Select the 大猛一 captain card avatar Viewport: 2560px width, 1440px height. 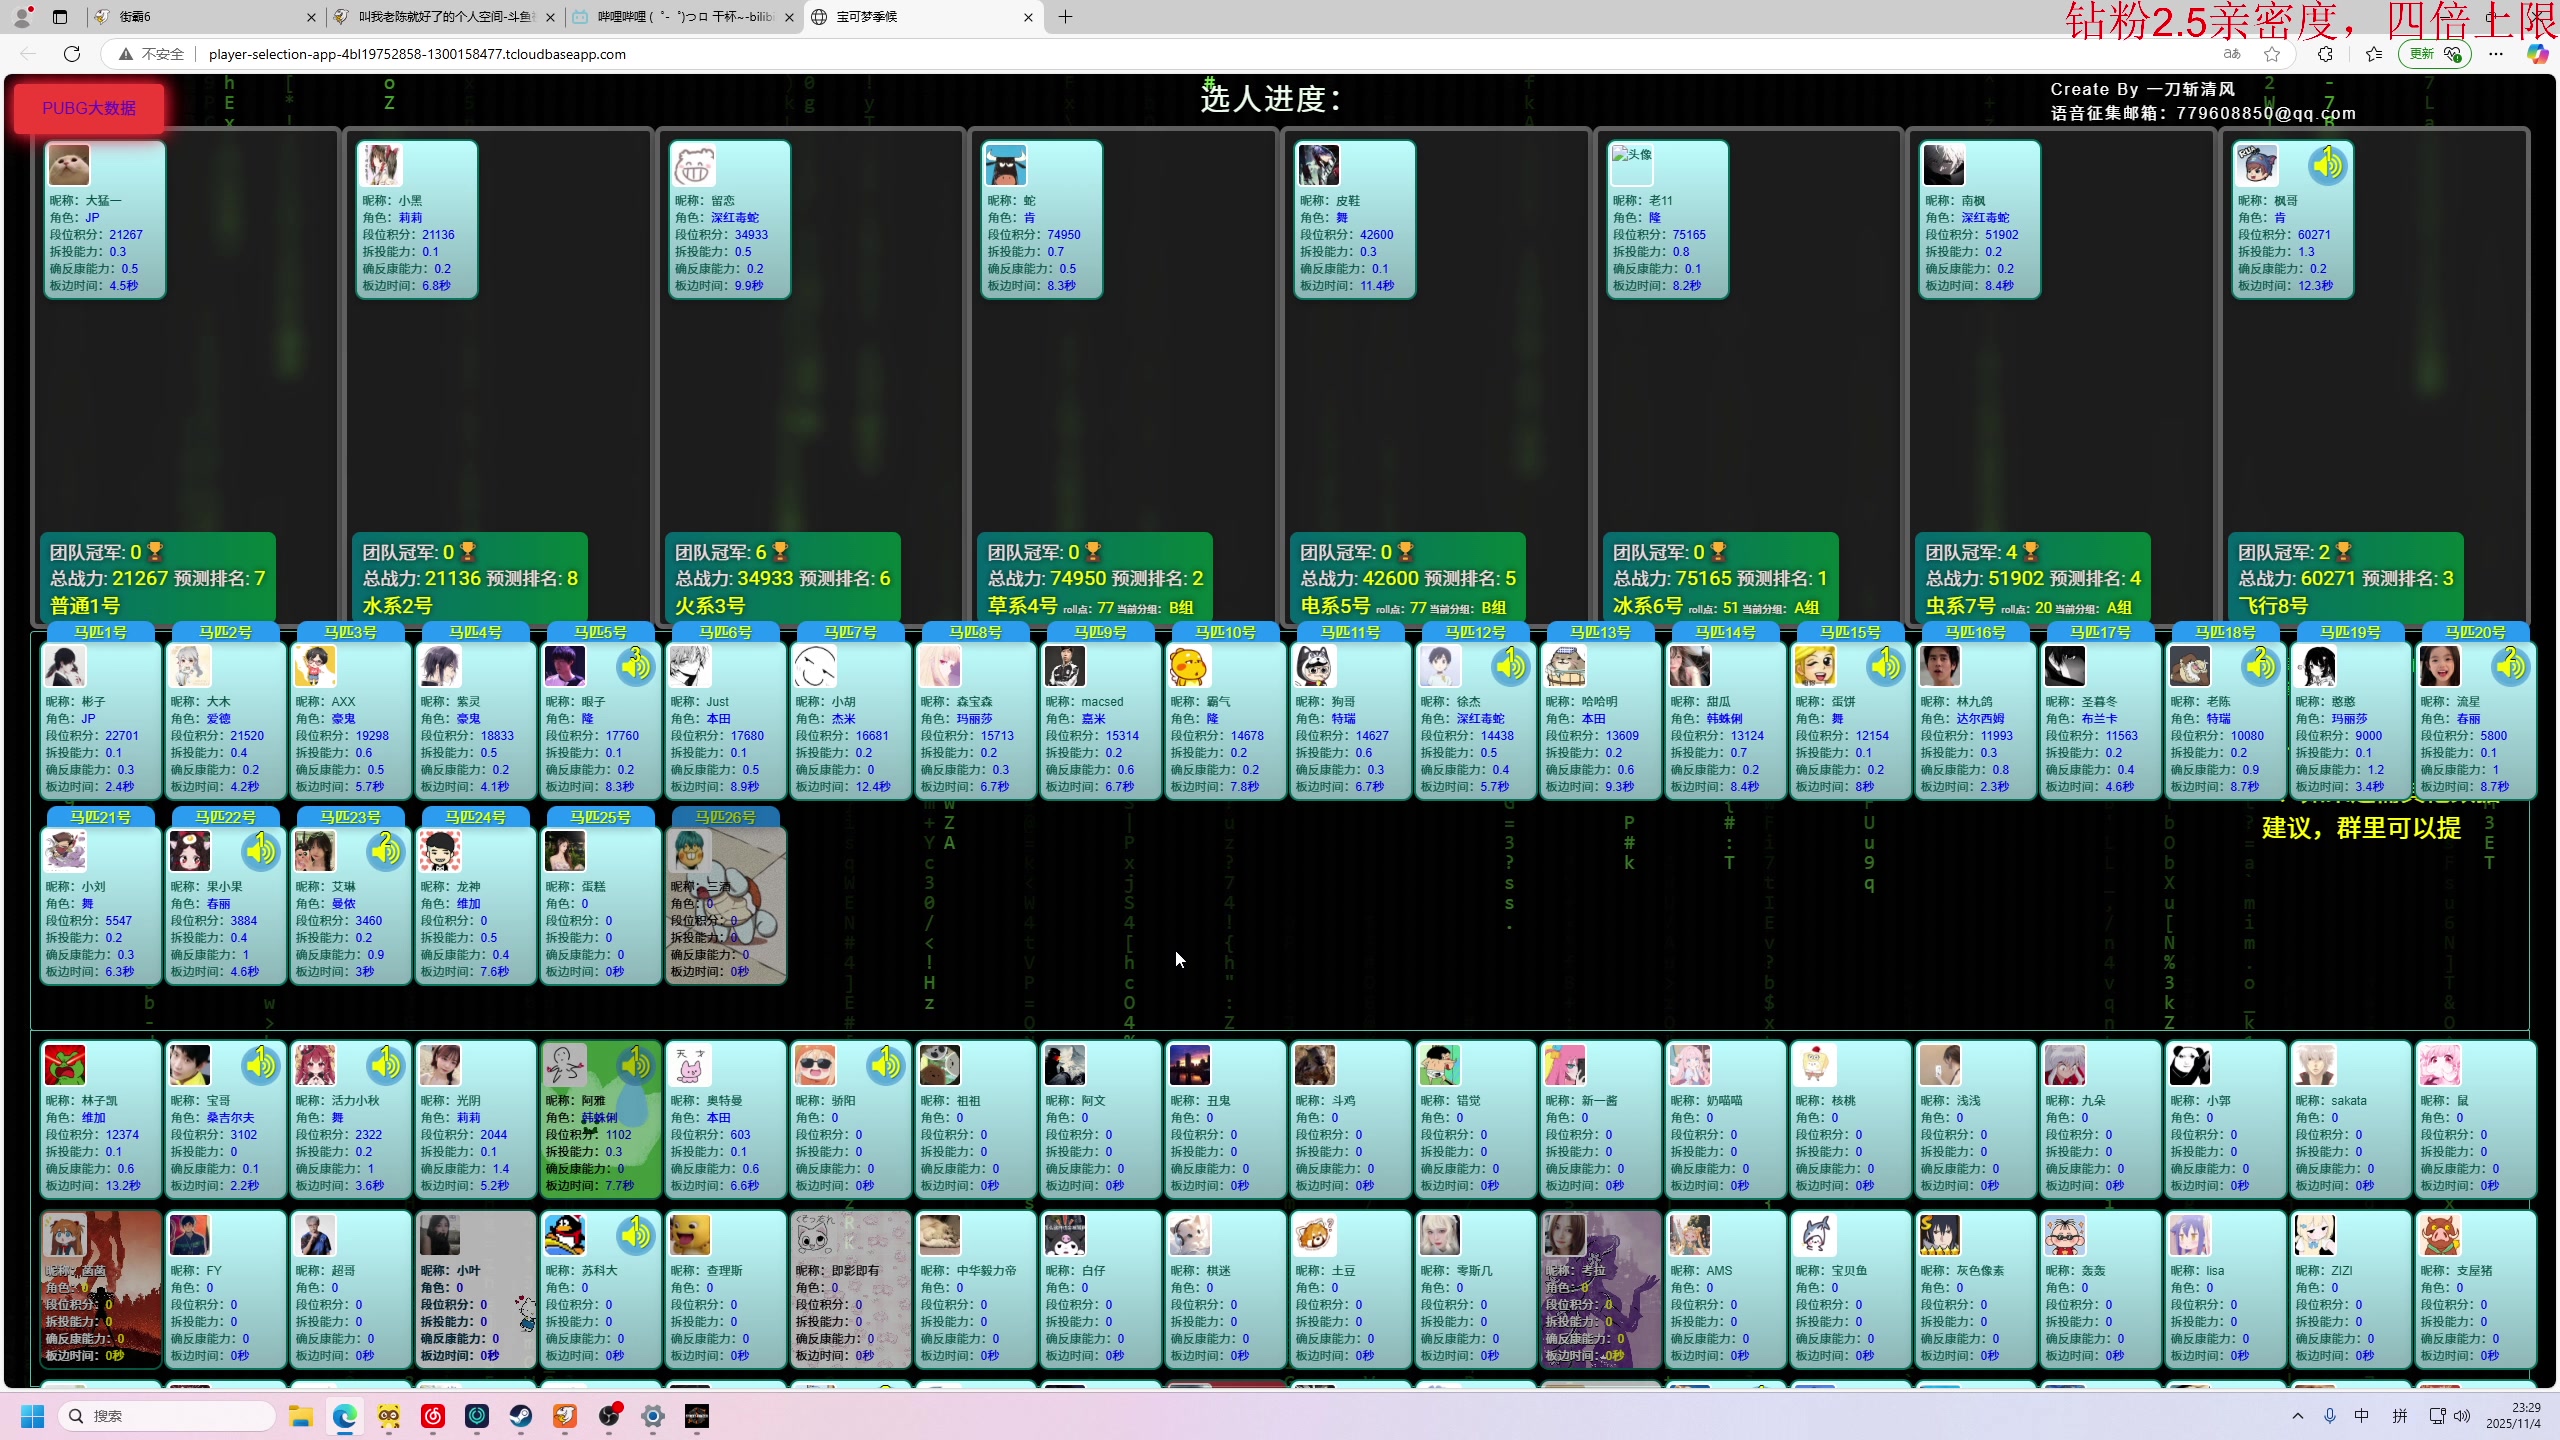pyautogui.click(x=69, y=165)
